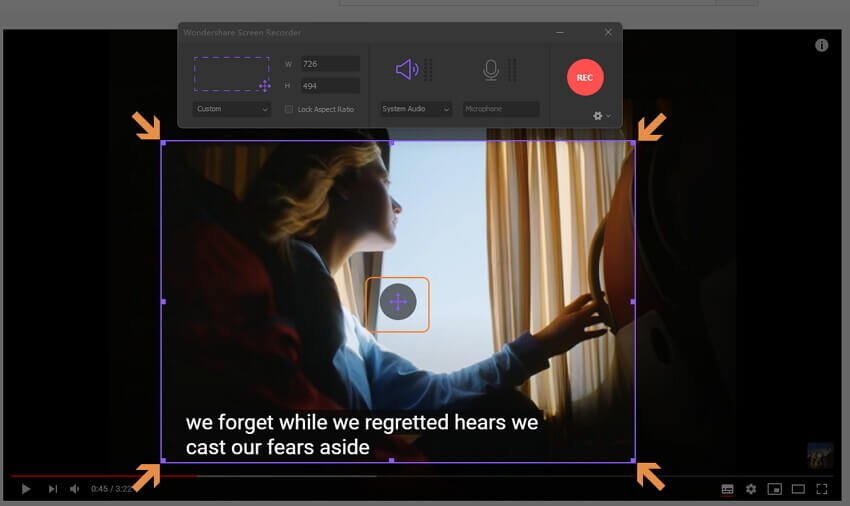Enter full screen in the video player

click(822, 489)
